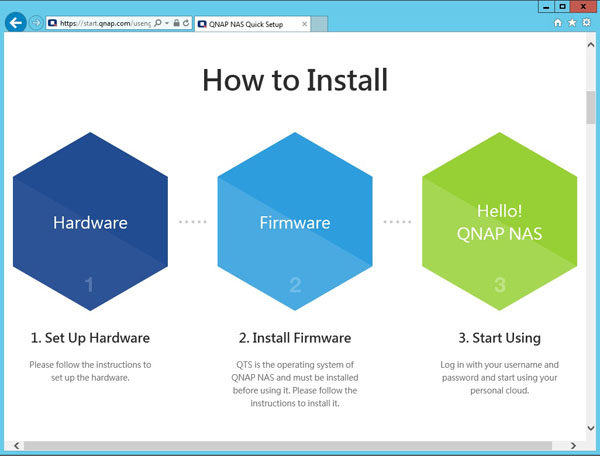This screenshot has height=456, width=600.
Task: Click the search magnifier in address bar
Action: click(158, 23)
